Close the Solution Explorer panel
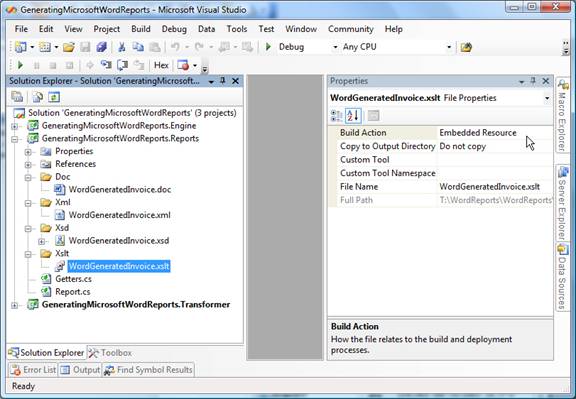 [x=235, y=81]
